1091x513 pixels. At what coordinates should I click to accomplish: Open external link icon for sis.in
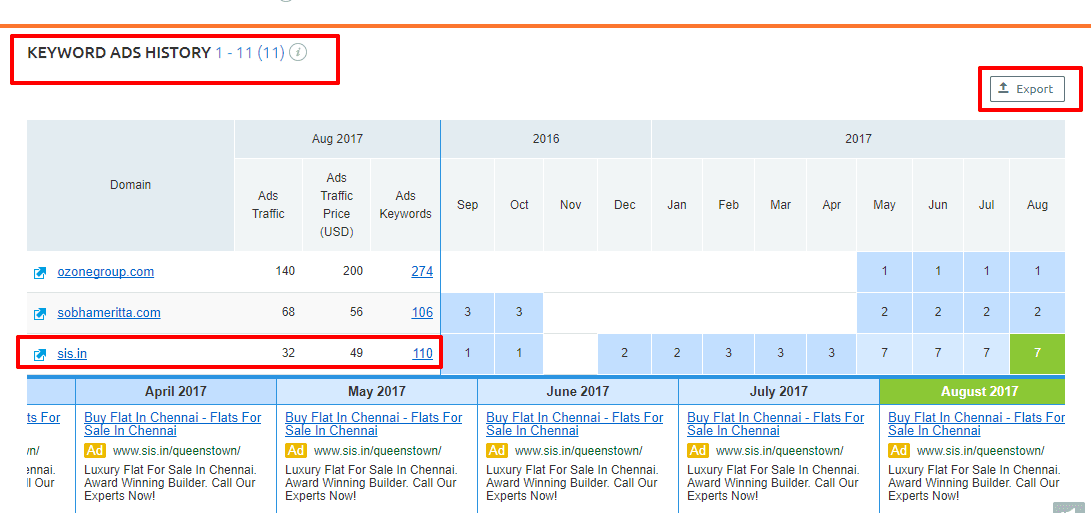[x=40, y=355]
